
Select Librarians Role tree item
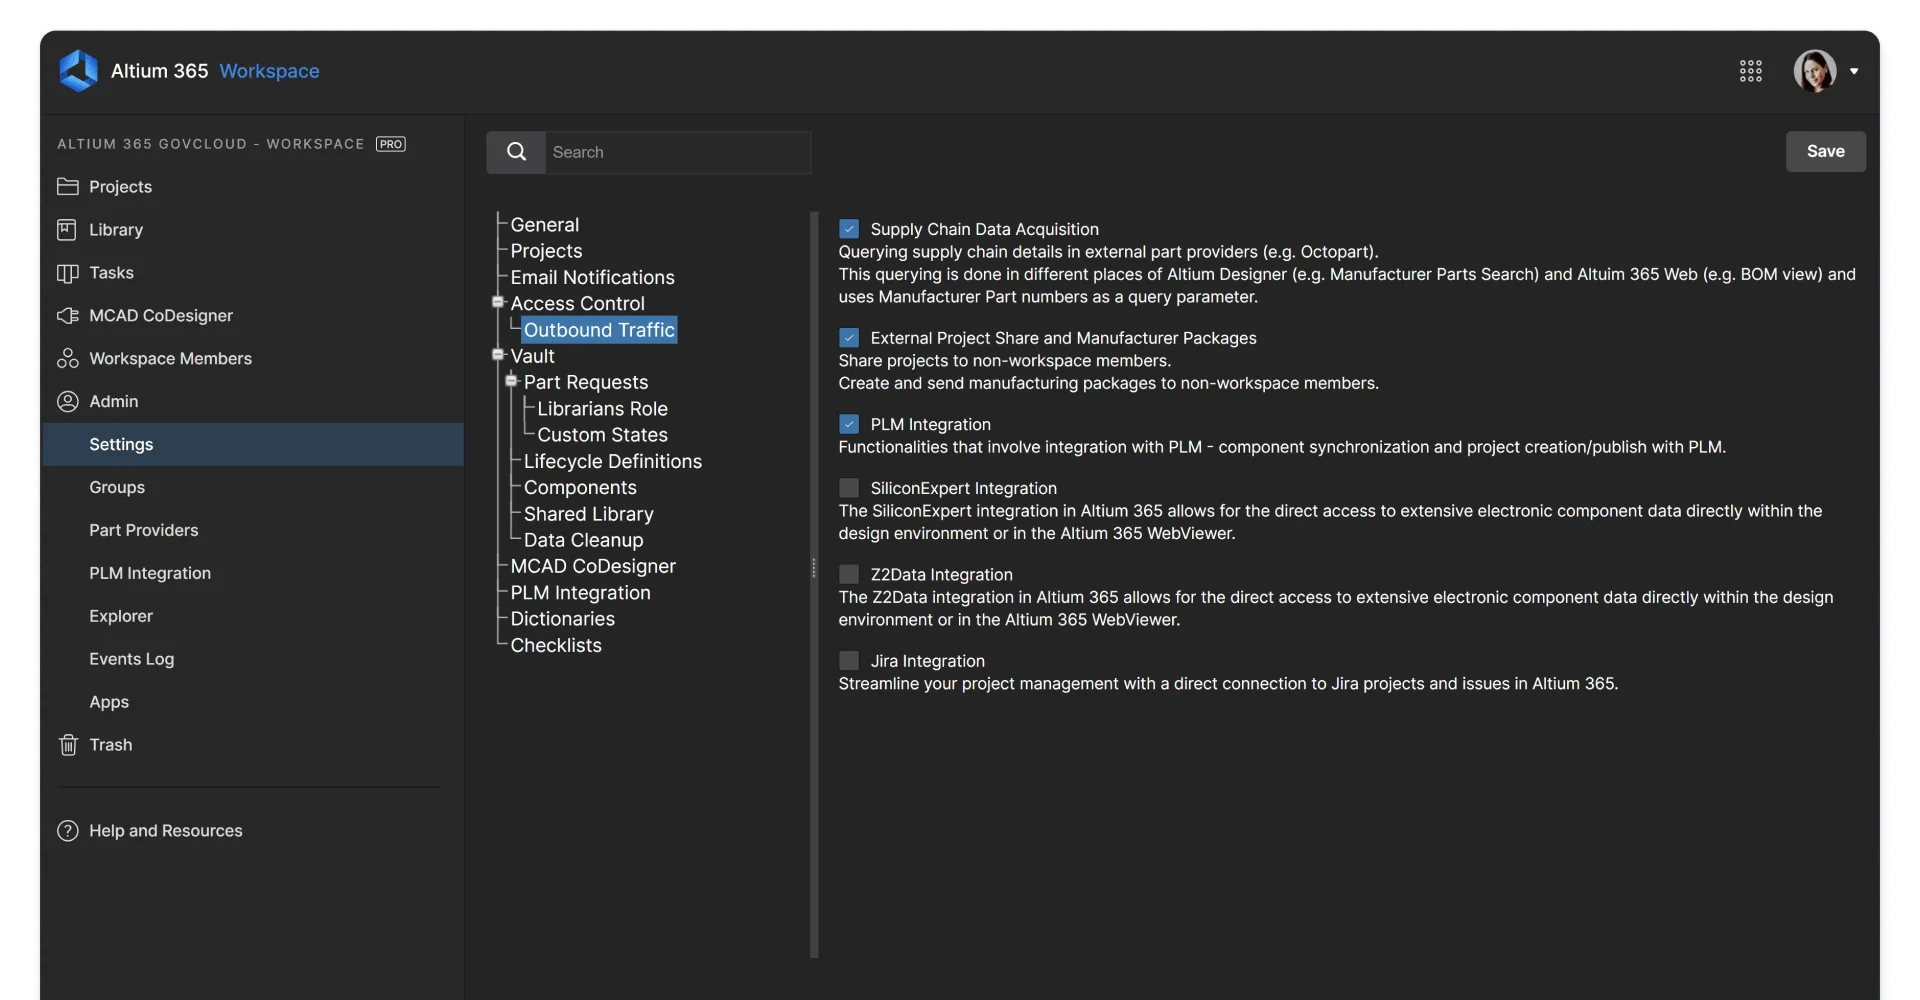(x=602, y=408)
